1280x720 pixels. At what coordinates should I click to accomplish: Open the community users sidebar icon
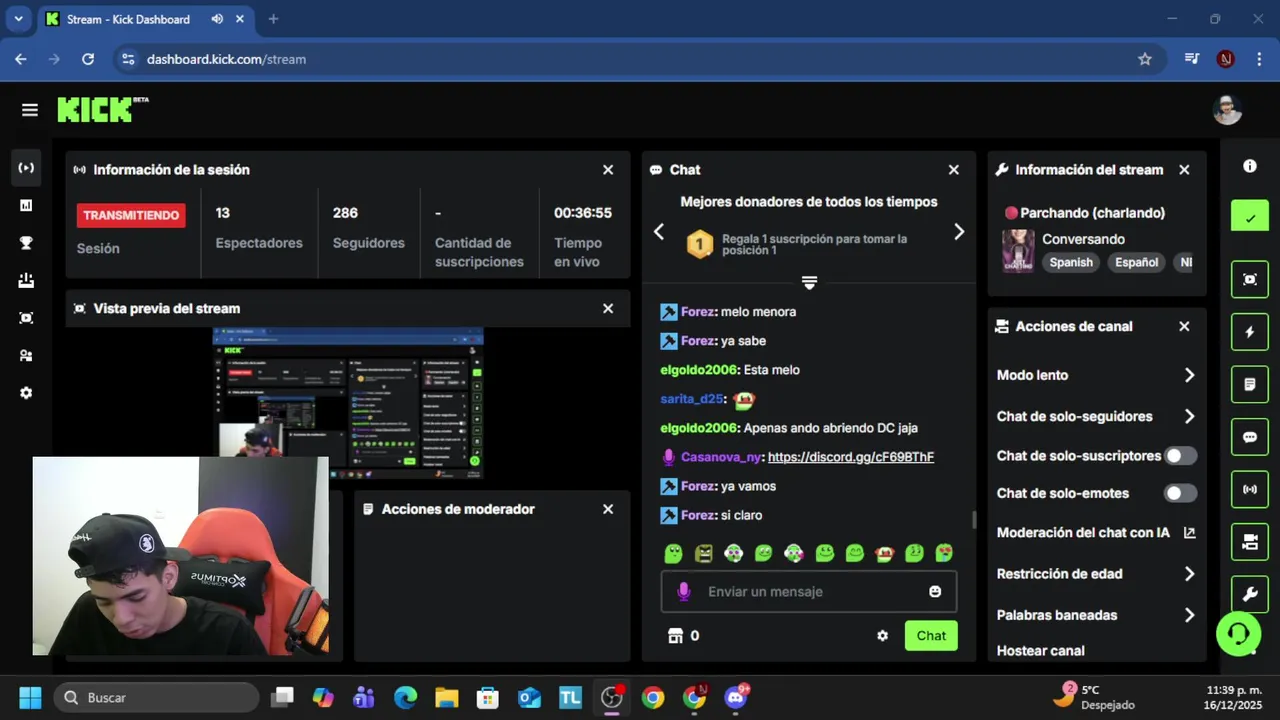pos(26,355)
